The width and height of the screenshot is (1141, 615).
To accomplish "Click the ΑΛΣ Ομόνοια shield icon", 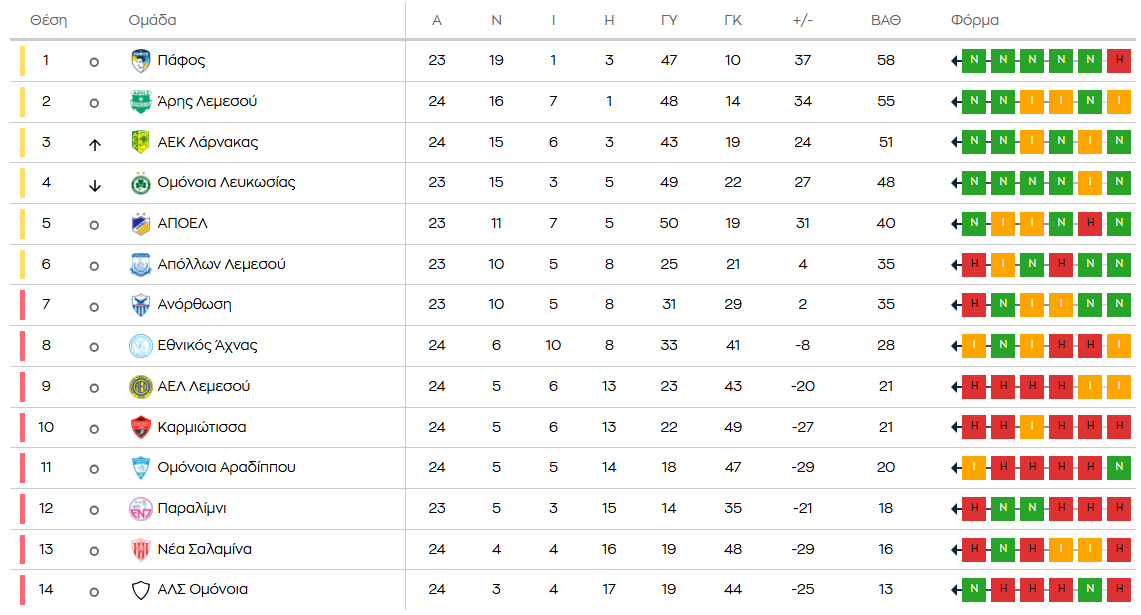I will (141, 590).
